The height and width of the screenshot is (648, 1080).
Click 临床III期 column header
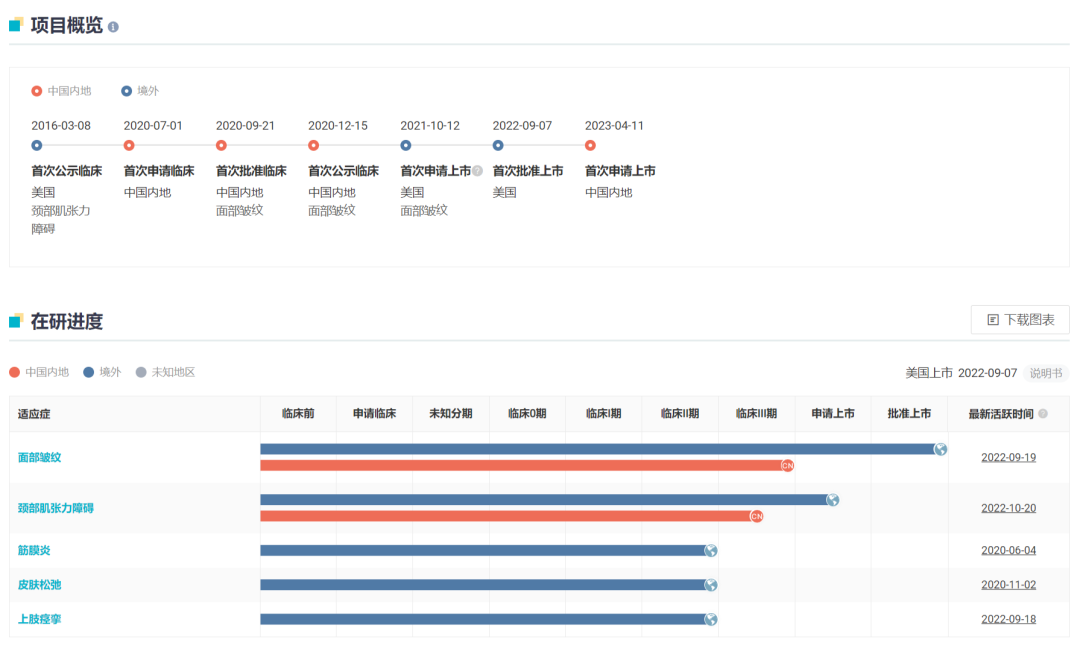click(756, 414)
